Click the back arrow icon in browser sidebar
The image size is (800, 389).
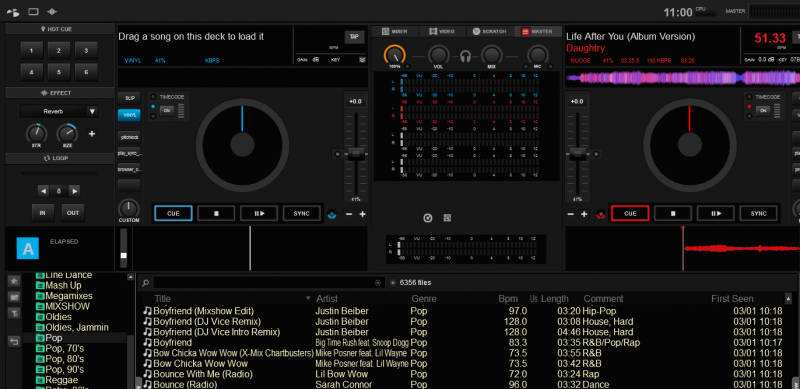tap(14, 341)
